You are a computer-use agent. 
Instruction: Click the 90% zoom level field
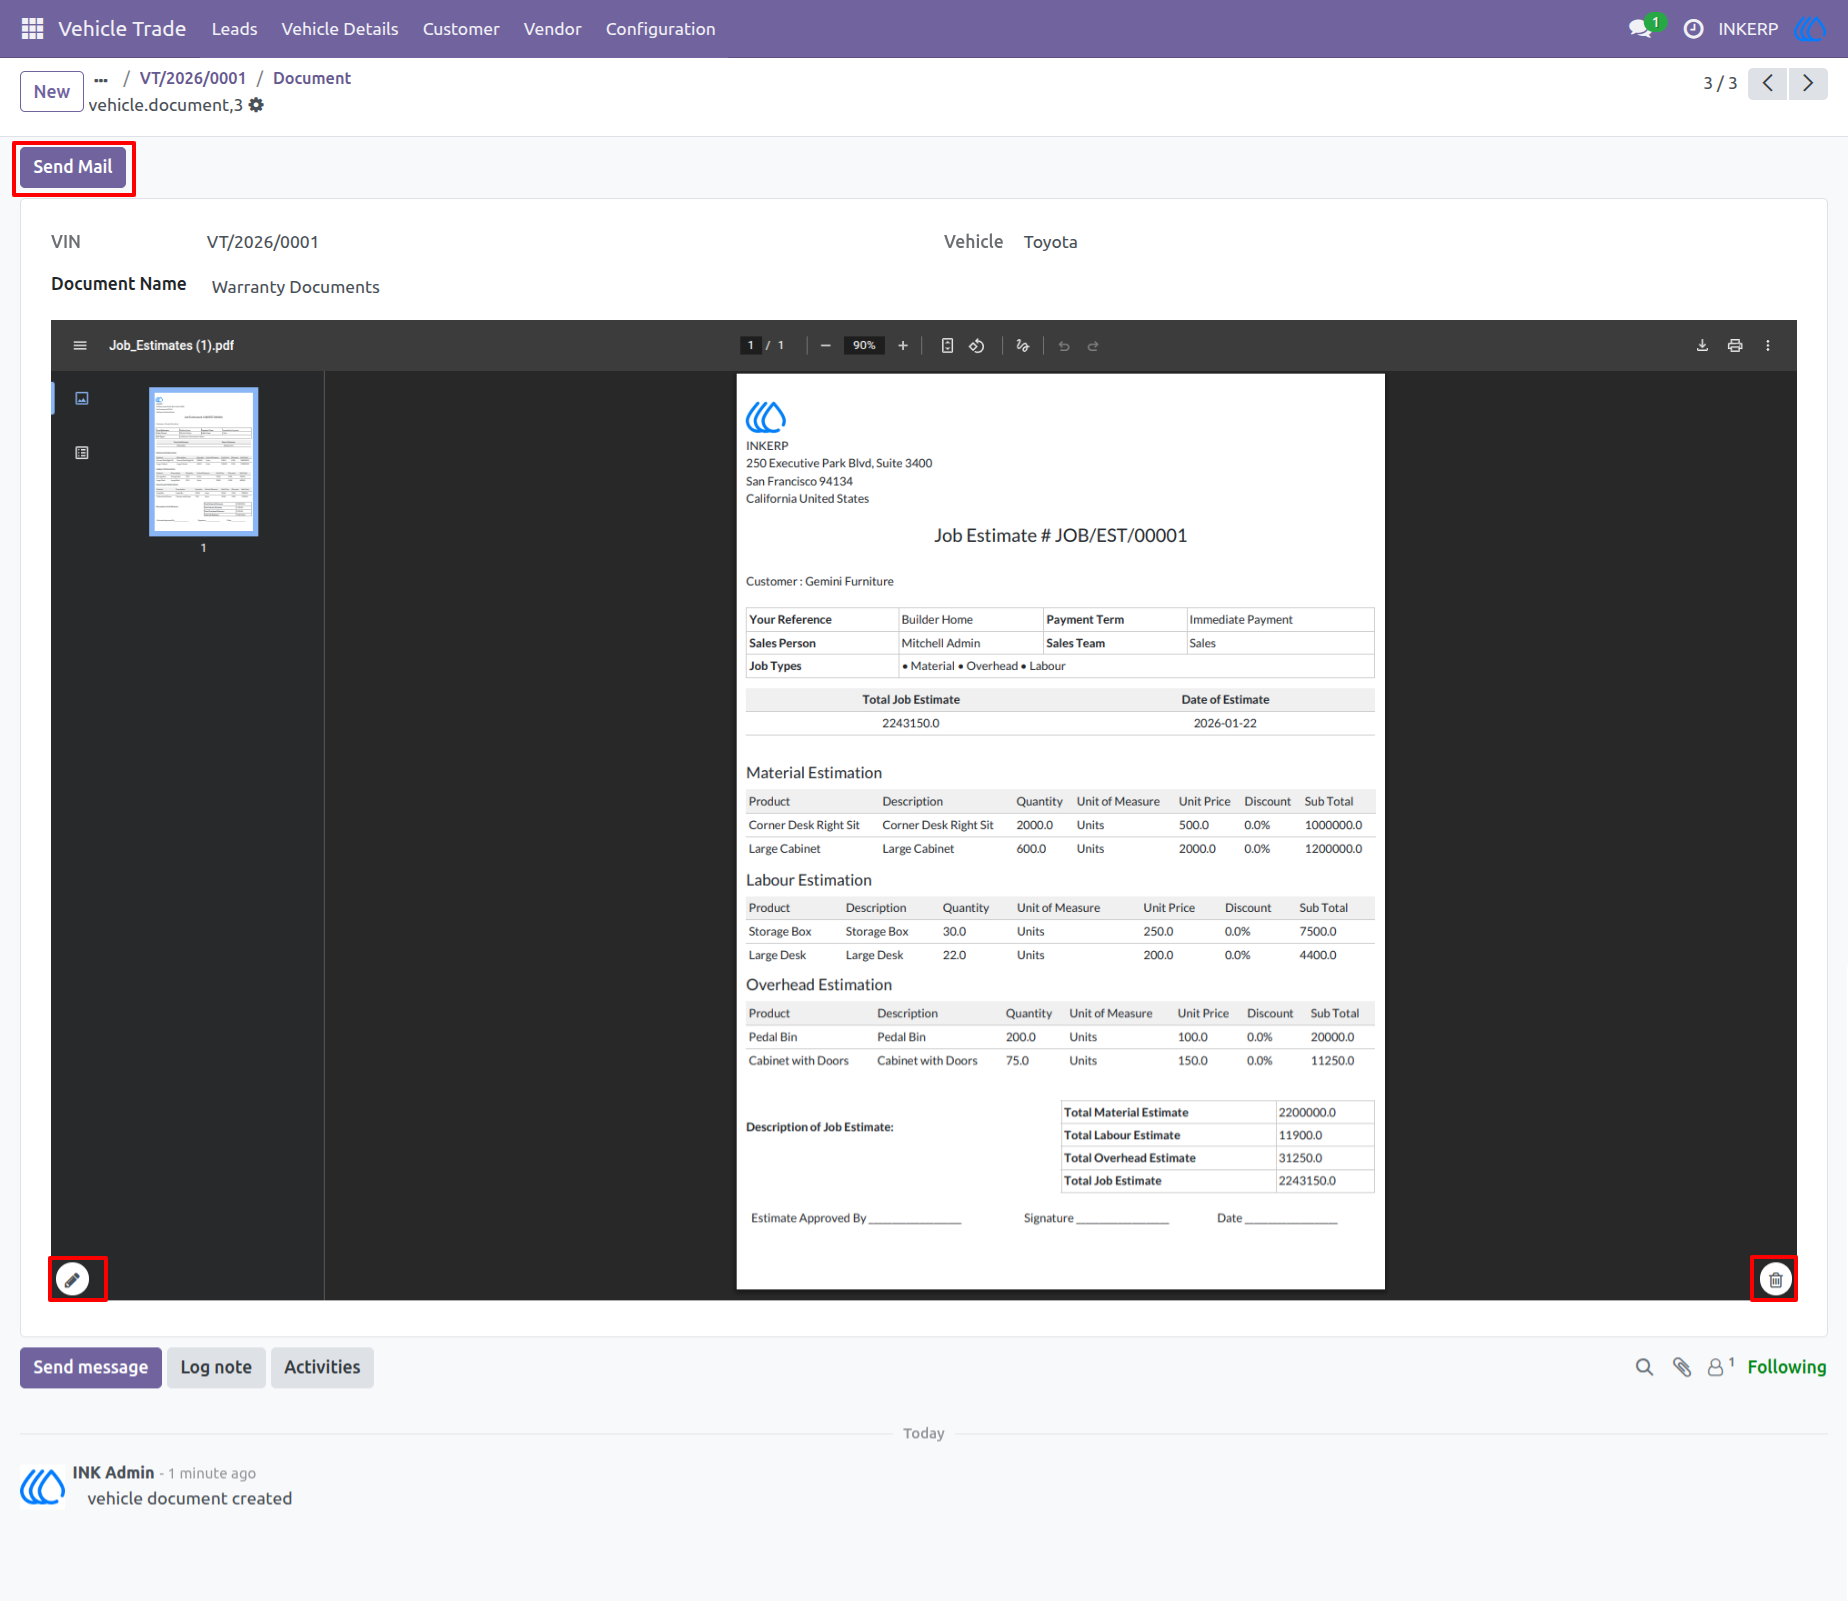[x=864, y=346]
